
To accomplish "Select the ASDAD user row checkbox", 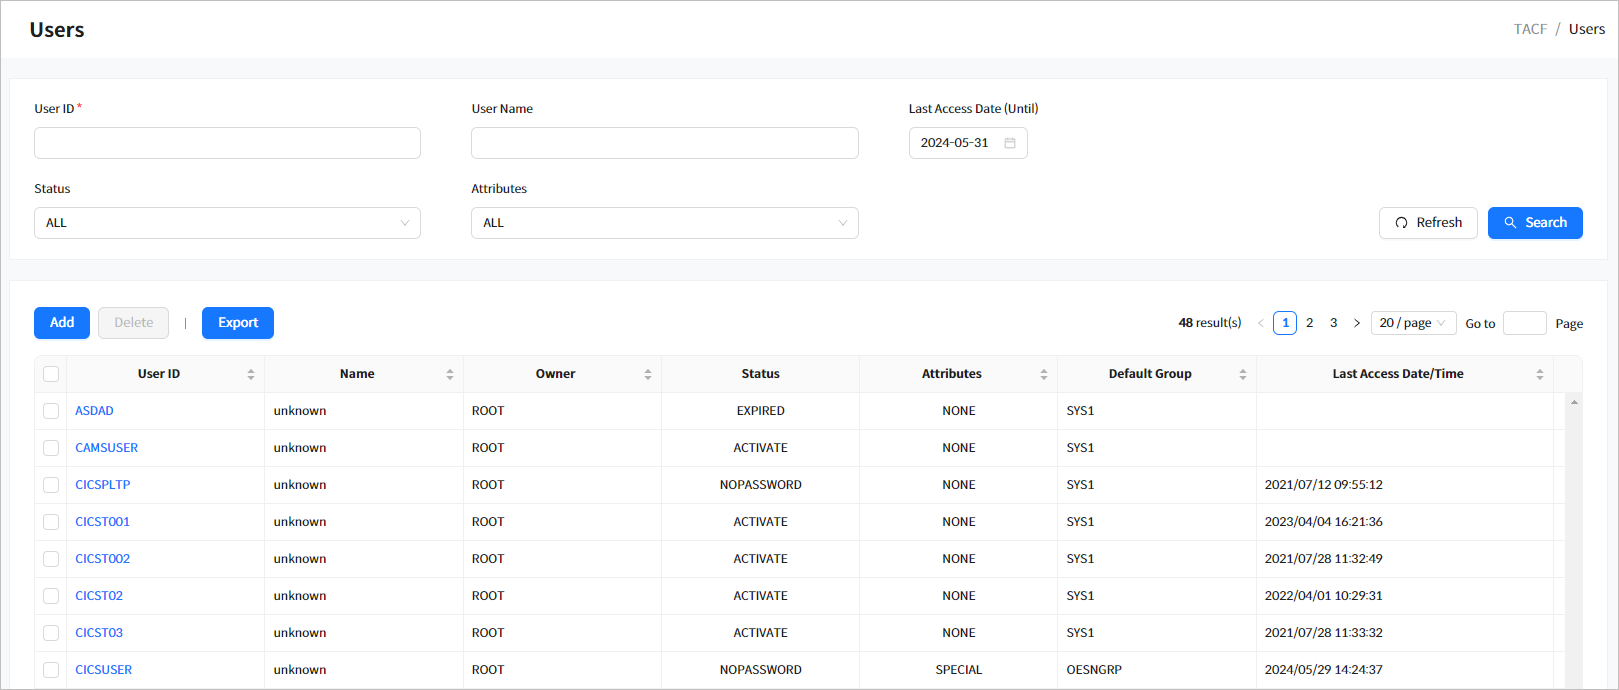I will point(51,411).
